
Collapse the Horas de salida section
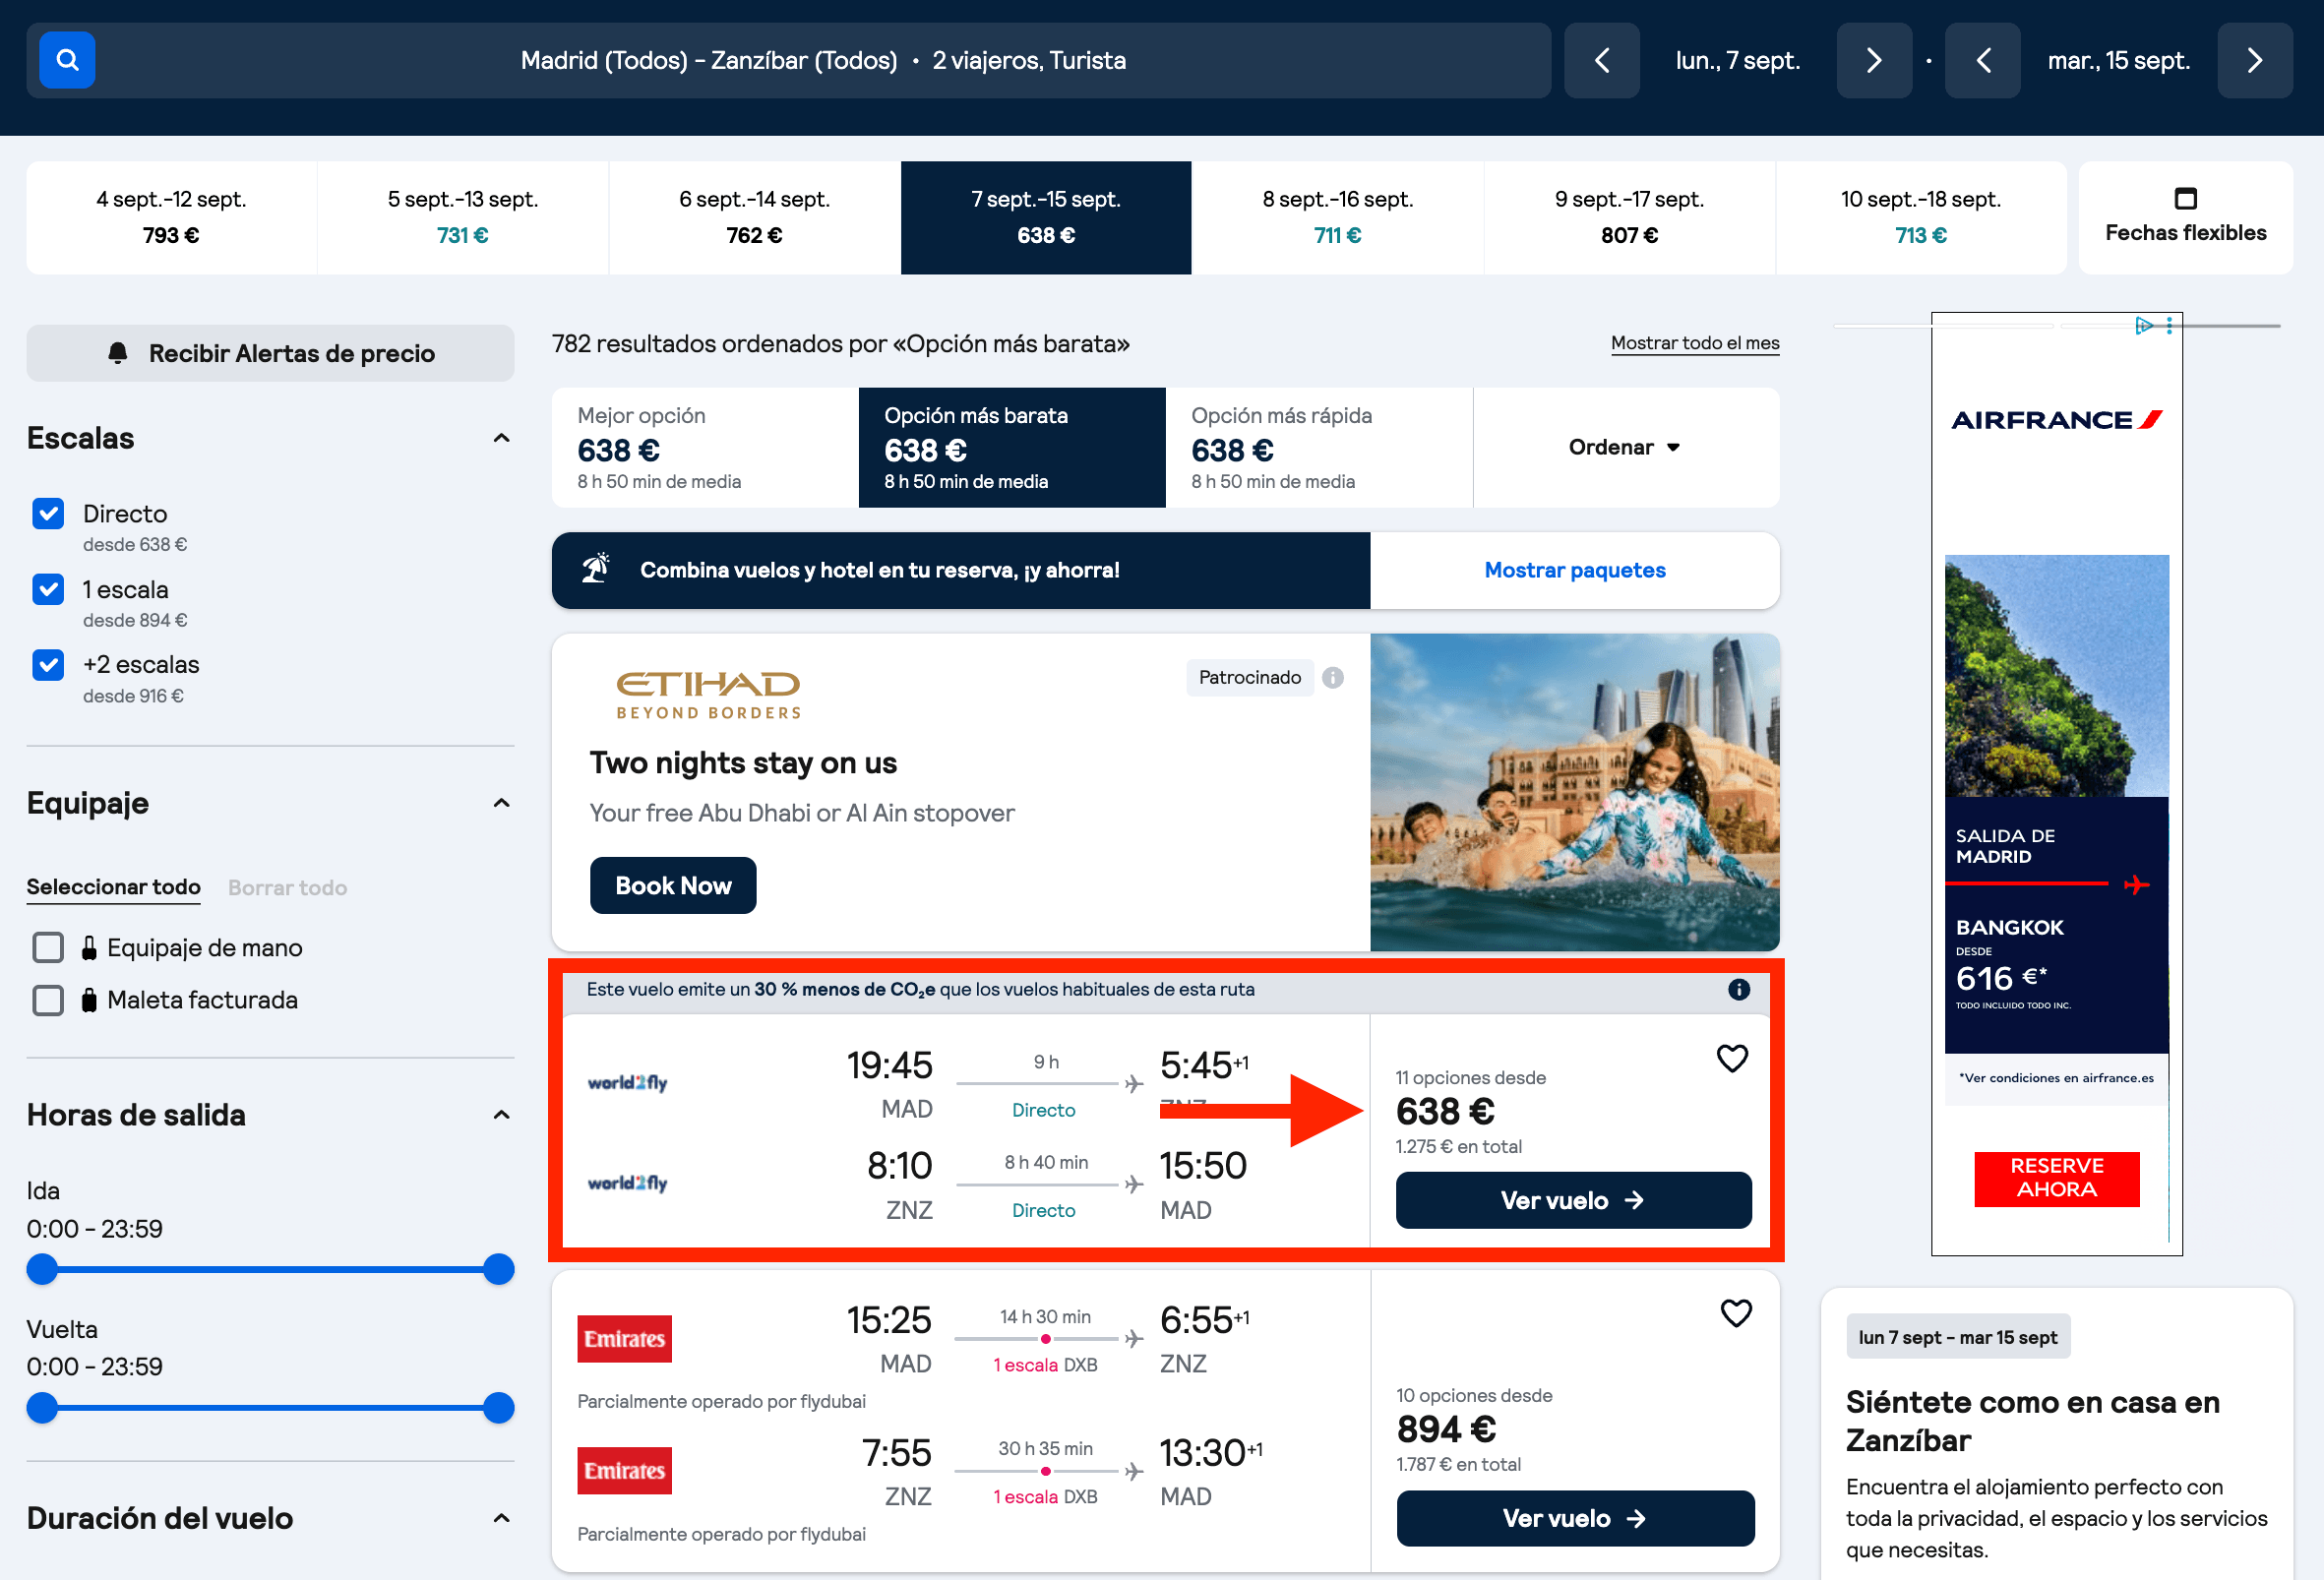click(502, 1114)
